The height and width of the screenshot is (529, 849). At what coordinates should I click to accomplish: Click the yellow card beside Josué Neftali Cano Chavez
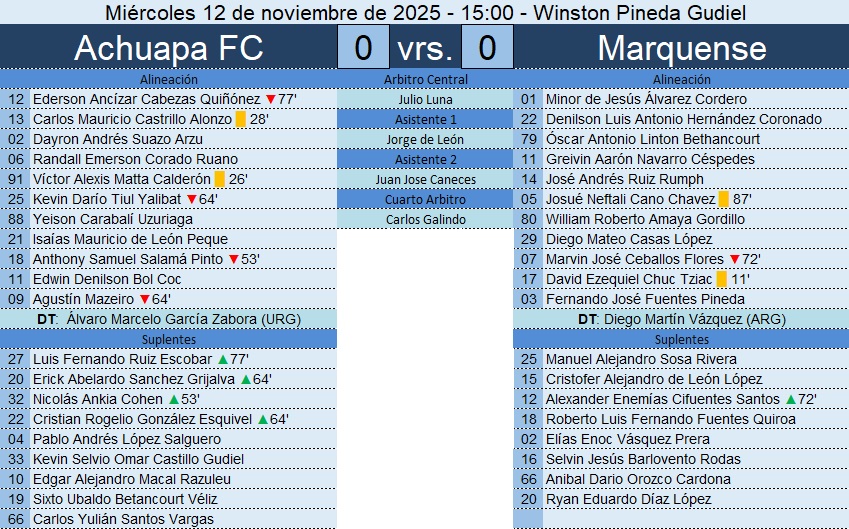click(x=723, y=199)
